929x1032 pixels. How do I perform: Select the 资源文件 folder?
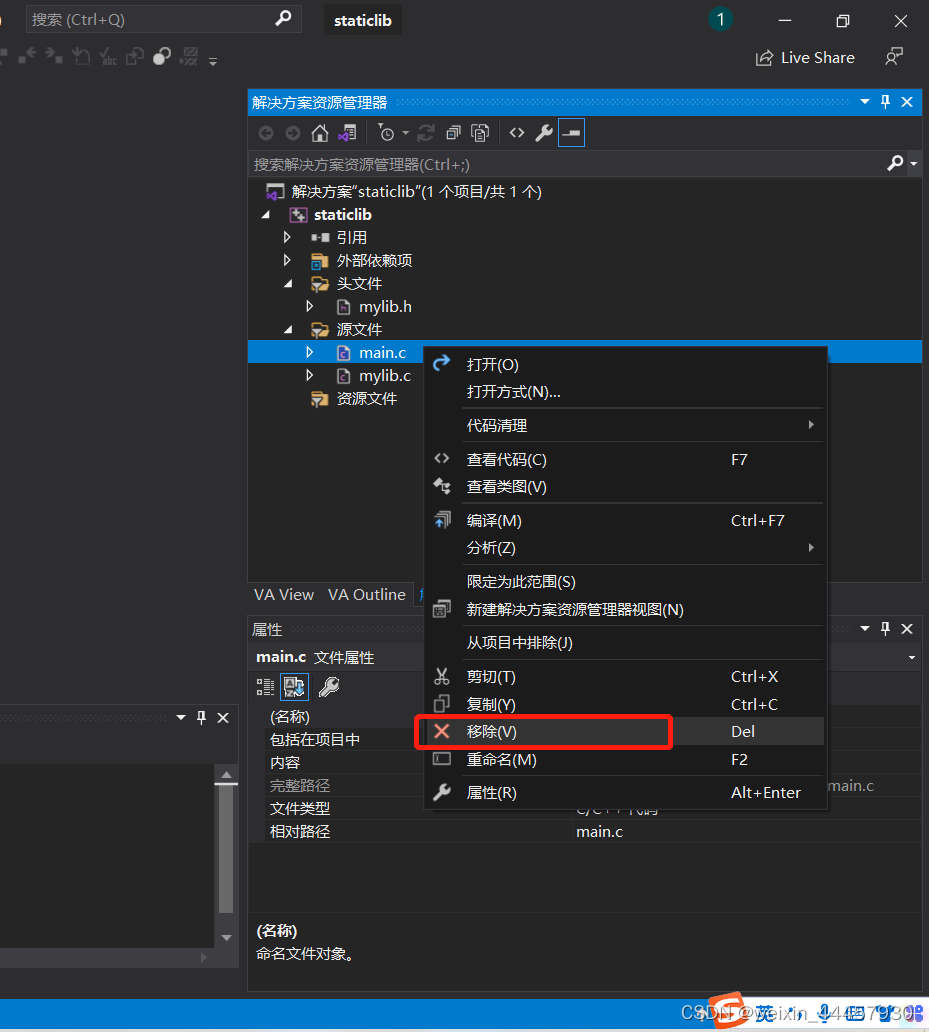366,399
